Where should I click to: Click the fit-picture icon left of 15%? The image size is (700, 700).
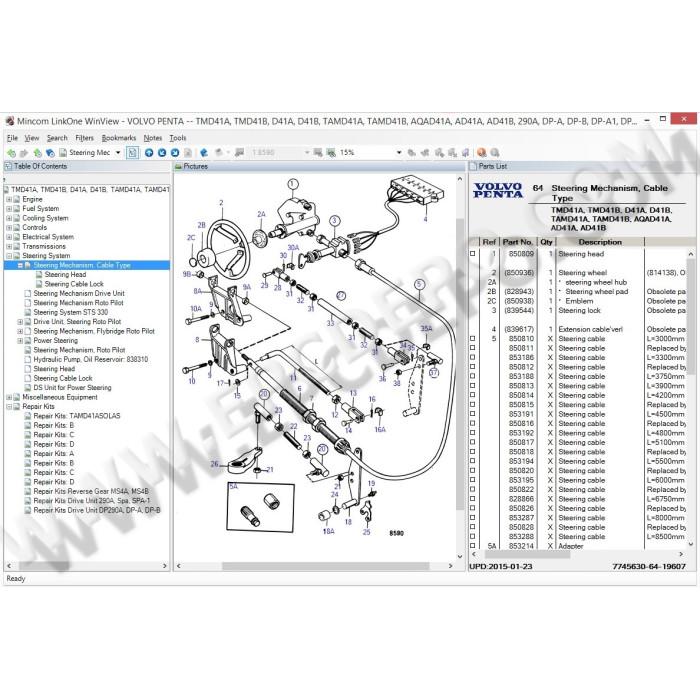(x=318, y=153)
